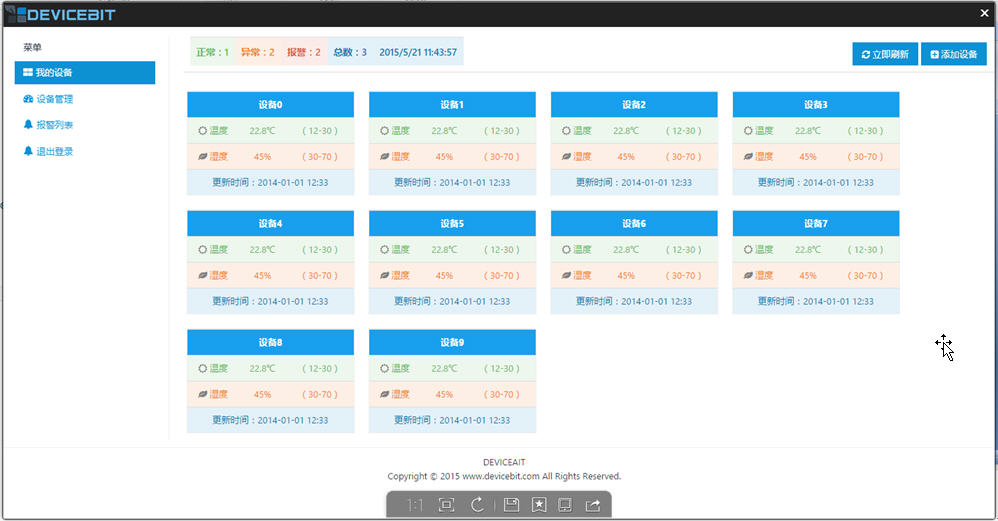Image resolution: width=998 pixels, height=521 pixels.
Task: Select the 设备9 card header
Action: [x=452, y=343]
